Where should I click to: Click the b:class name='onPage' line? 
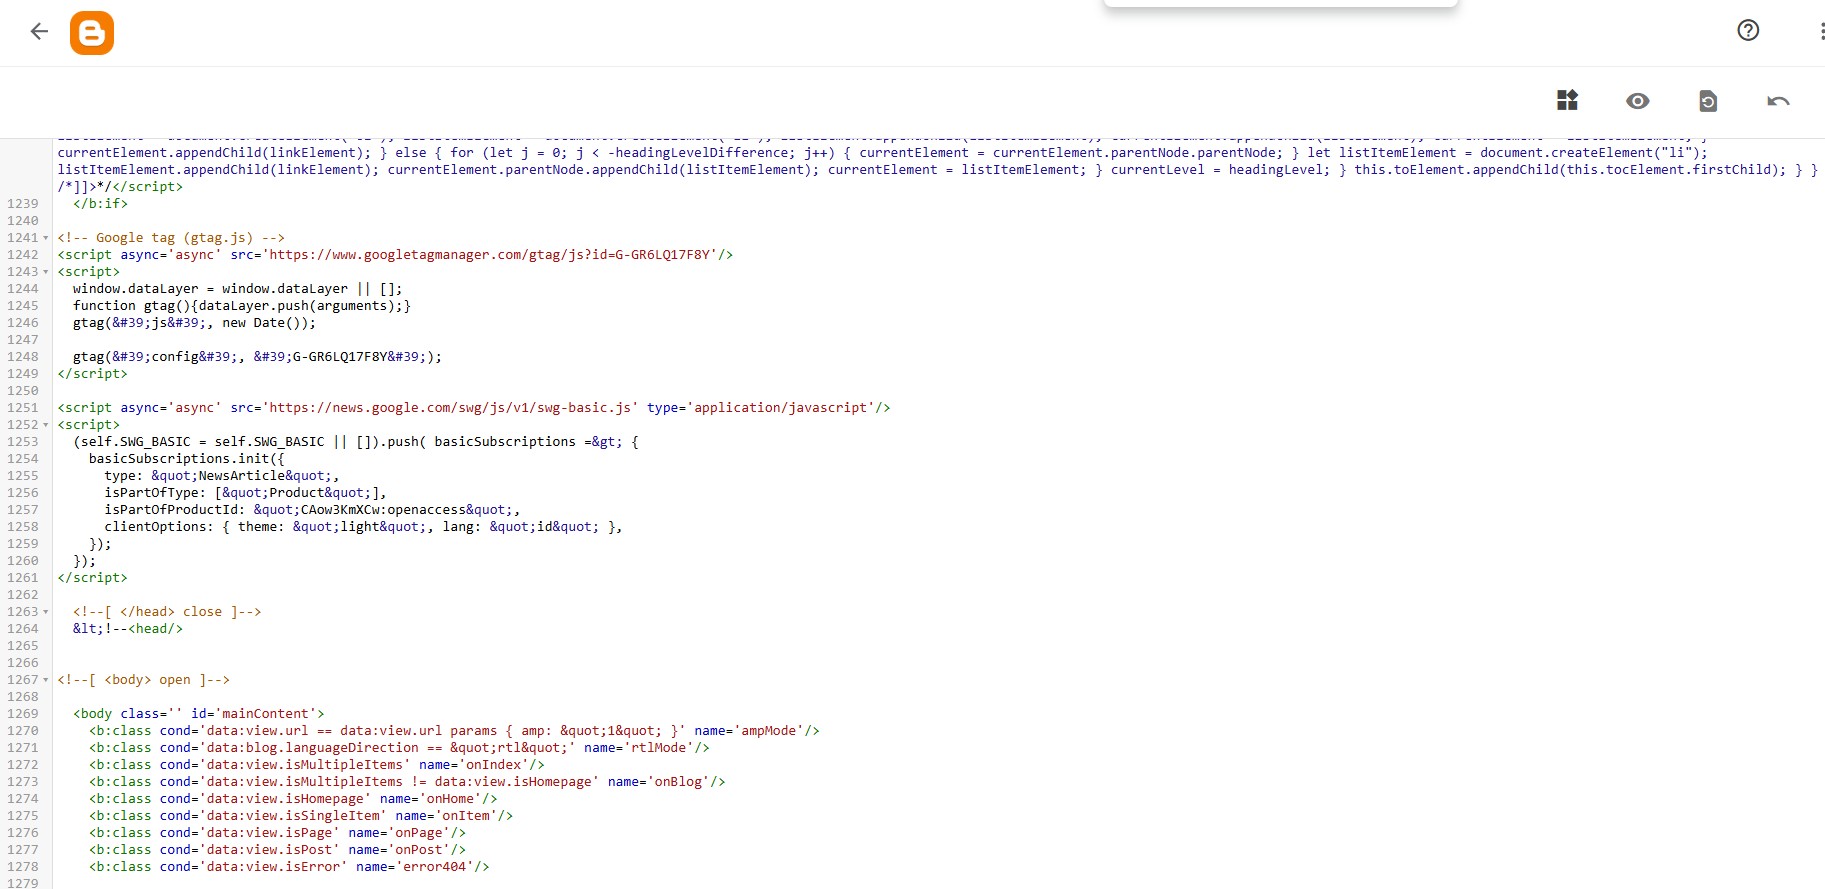(x=277, y=833)
